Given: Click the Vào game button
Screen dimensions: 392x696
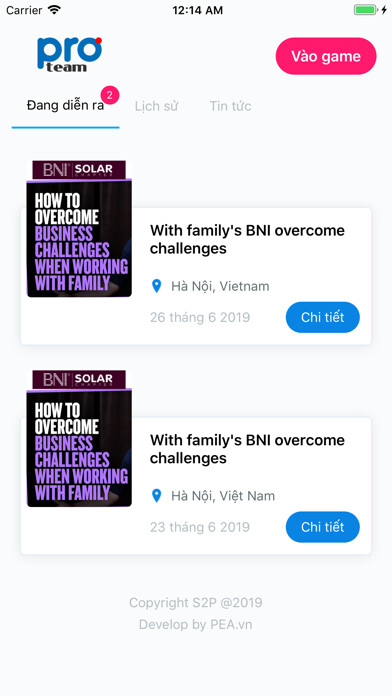Looking at the screenshot, I should point(326,56).
